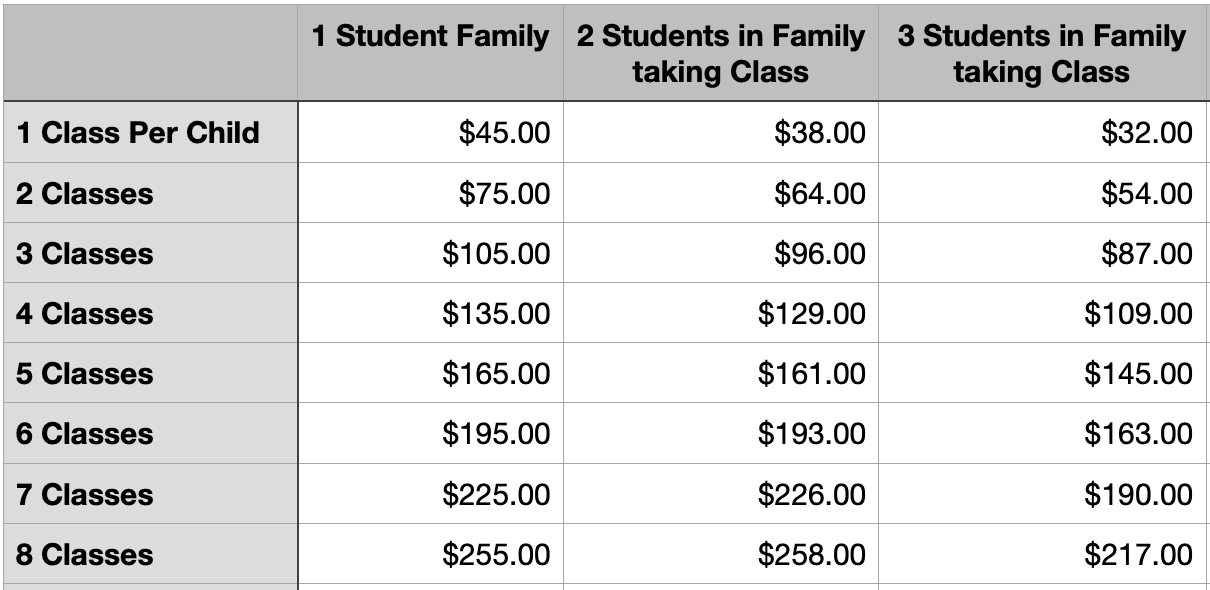Select the cell containing $96.00
Viewport: 1210px width, 590px height.
720,253
